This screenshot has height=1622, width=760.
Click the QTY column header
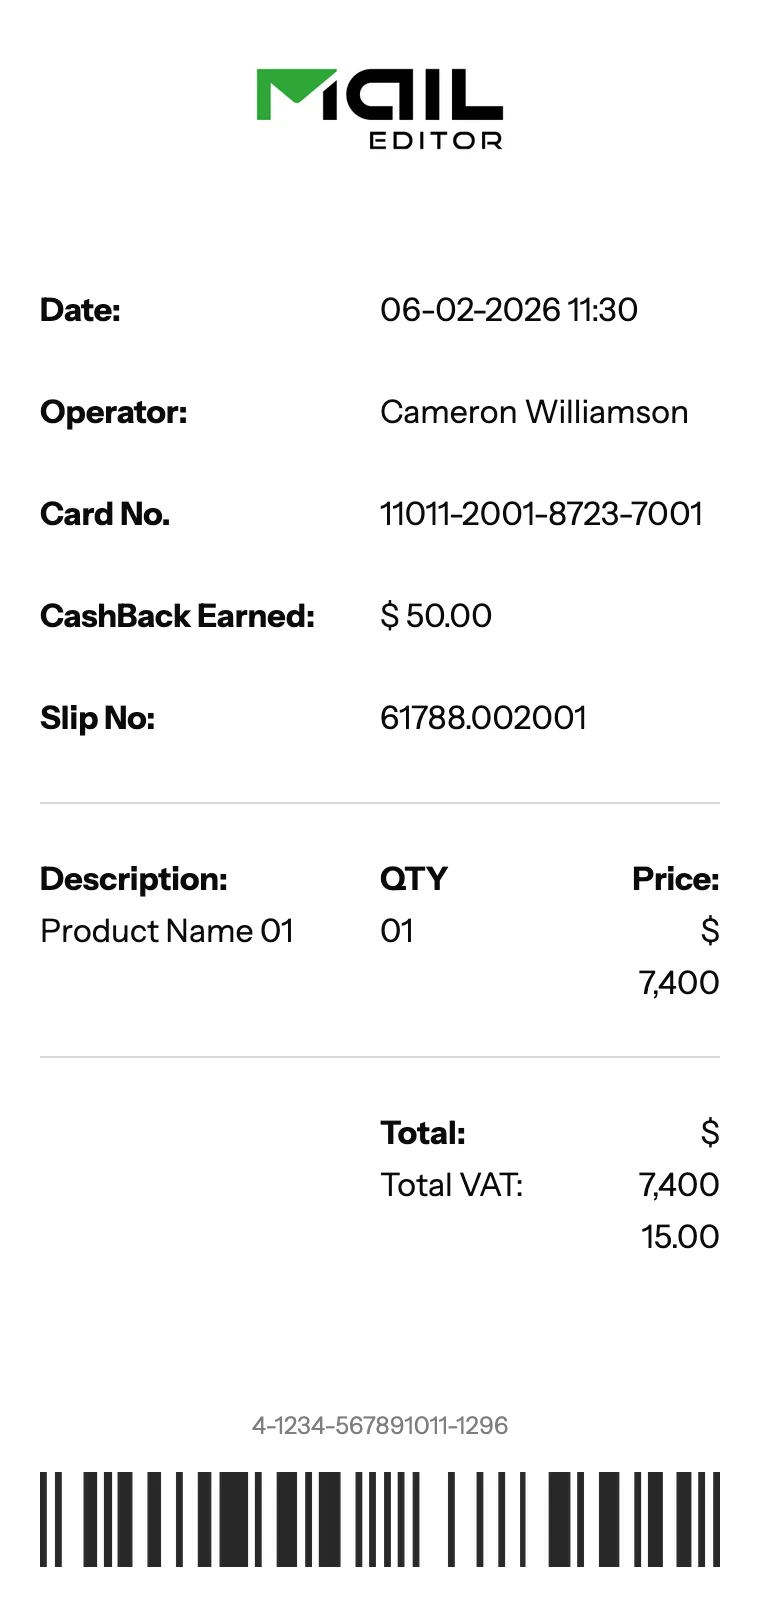coord(414,879)
